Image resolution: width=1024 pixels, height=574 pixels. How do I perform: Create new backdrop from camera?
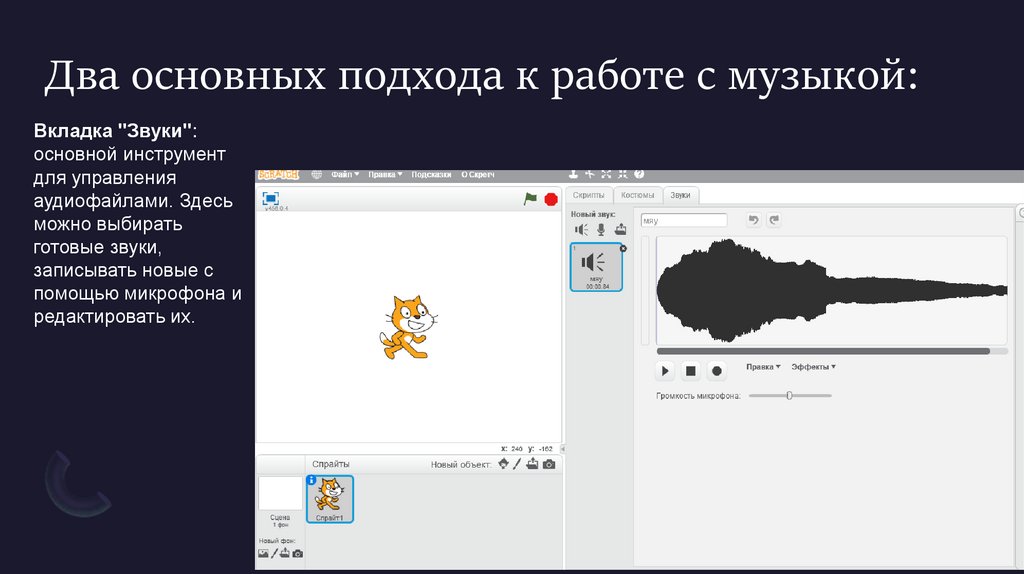(298, 553)
